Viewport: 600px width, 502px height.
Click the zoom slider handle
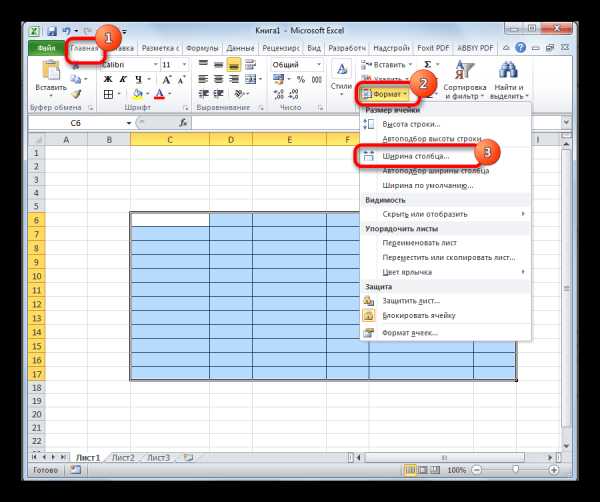pyautogui.click(x=515, y=469)
